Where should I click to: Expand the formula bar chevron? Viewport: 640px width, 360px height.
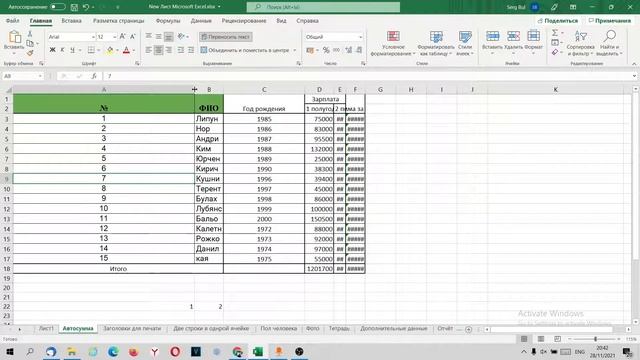click(x=634, y=76)
